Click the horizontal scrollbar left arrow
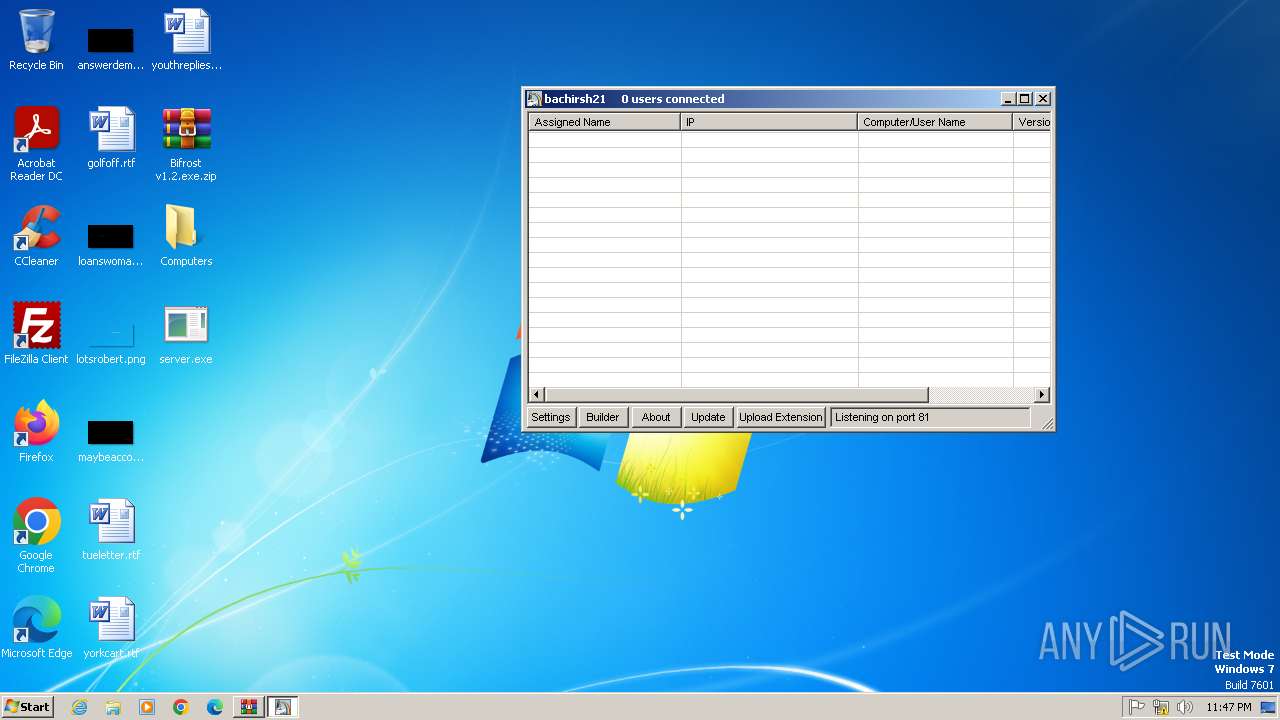Viewport: 1280px width, 720px height. pos(537,395)
